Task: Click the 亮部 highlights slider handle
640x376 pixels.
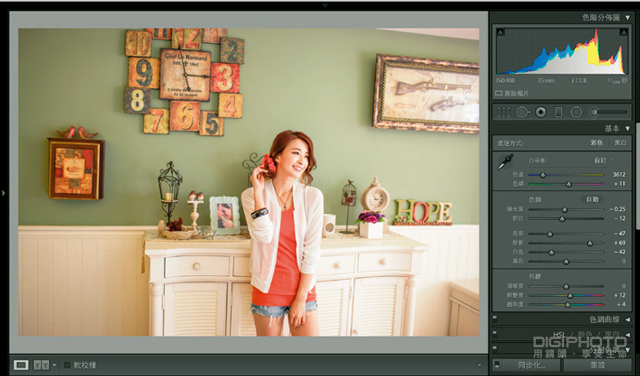Action: pos(550,234)
